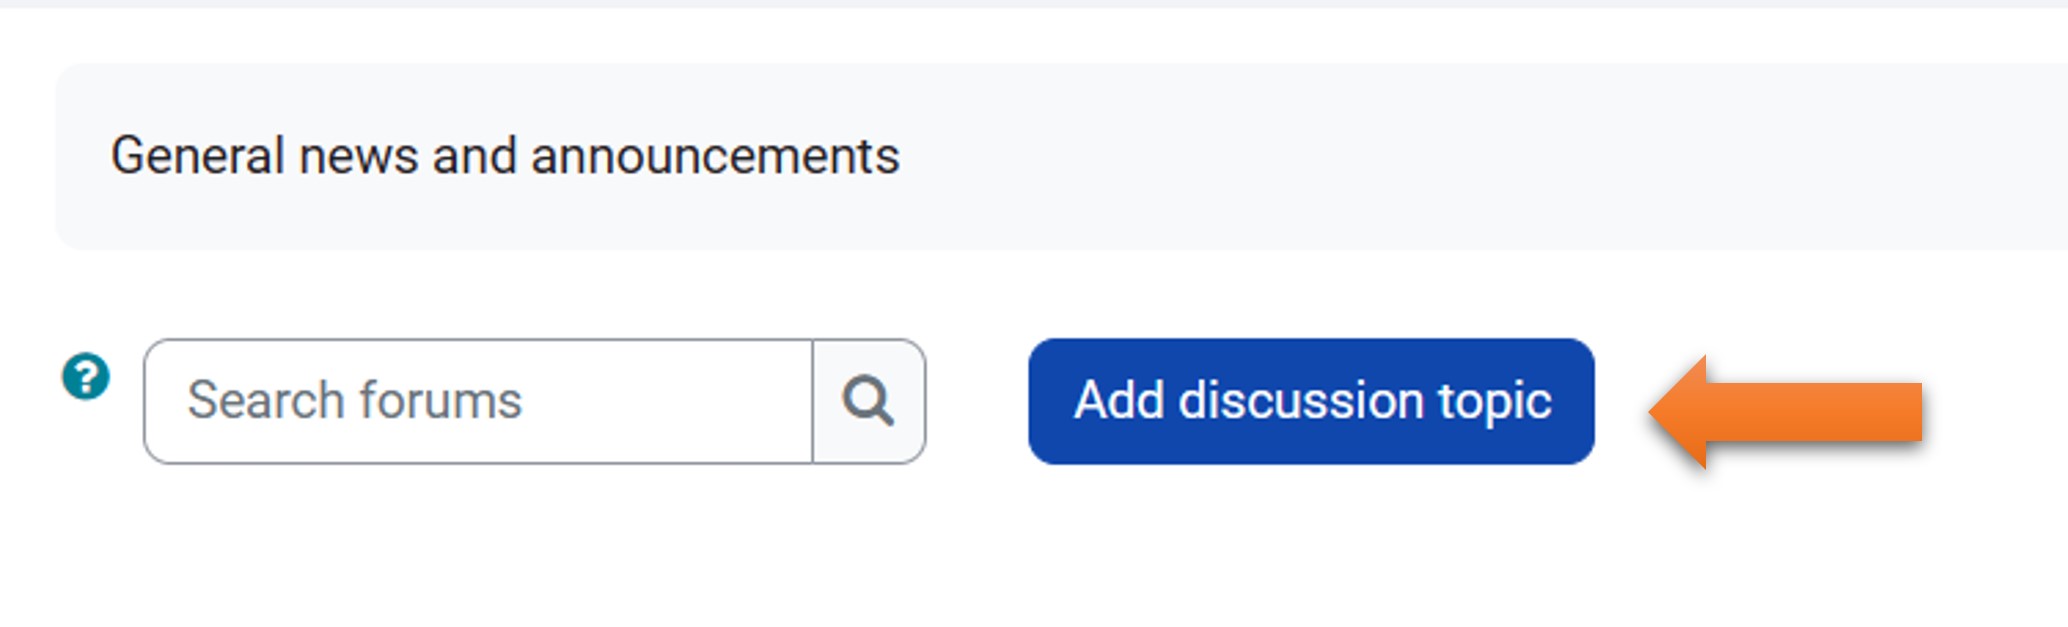
Task: Click the arrow pointing at Add discussion topic
Action: pos(1786,411)
